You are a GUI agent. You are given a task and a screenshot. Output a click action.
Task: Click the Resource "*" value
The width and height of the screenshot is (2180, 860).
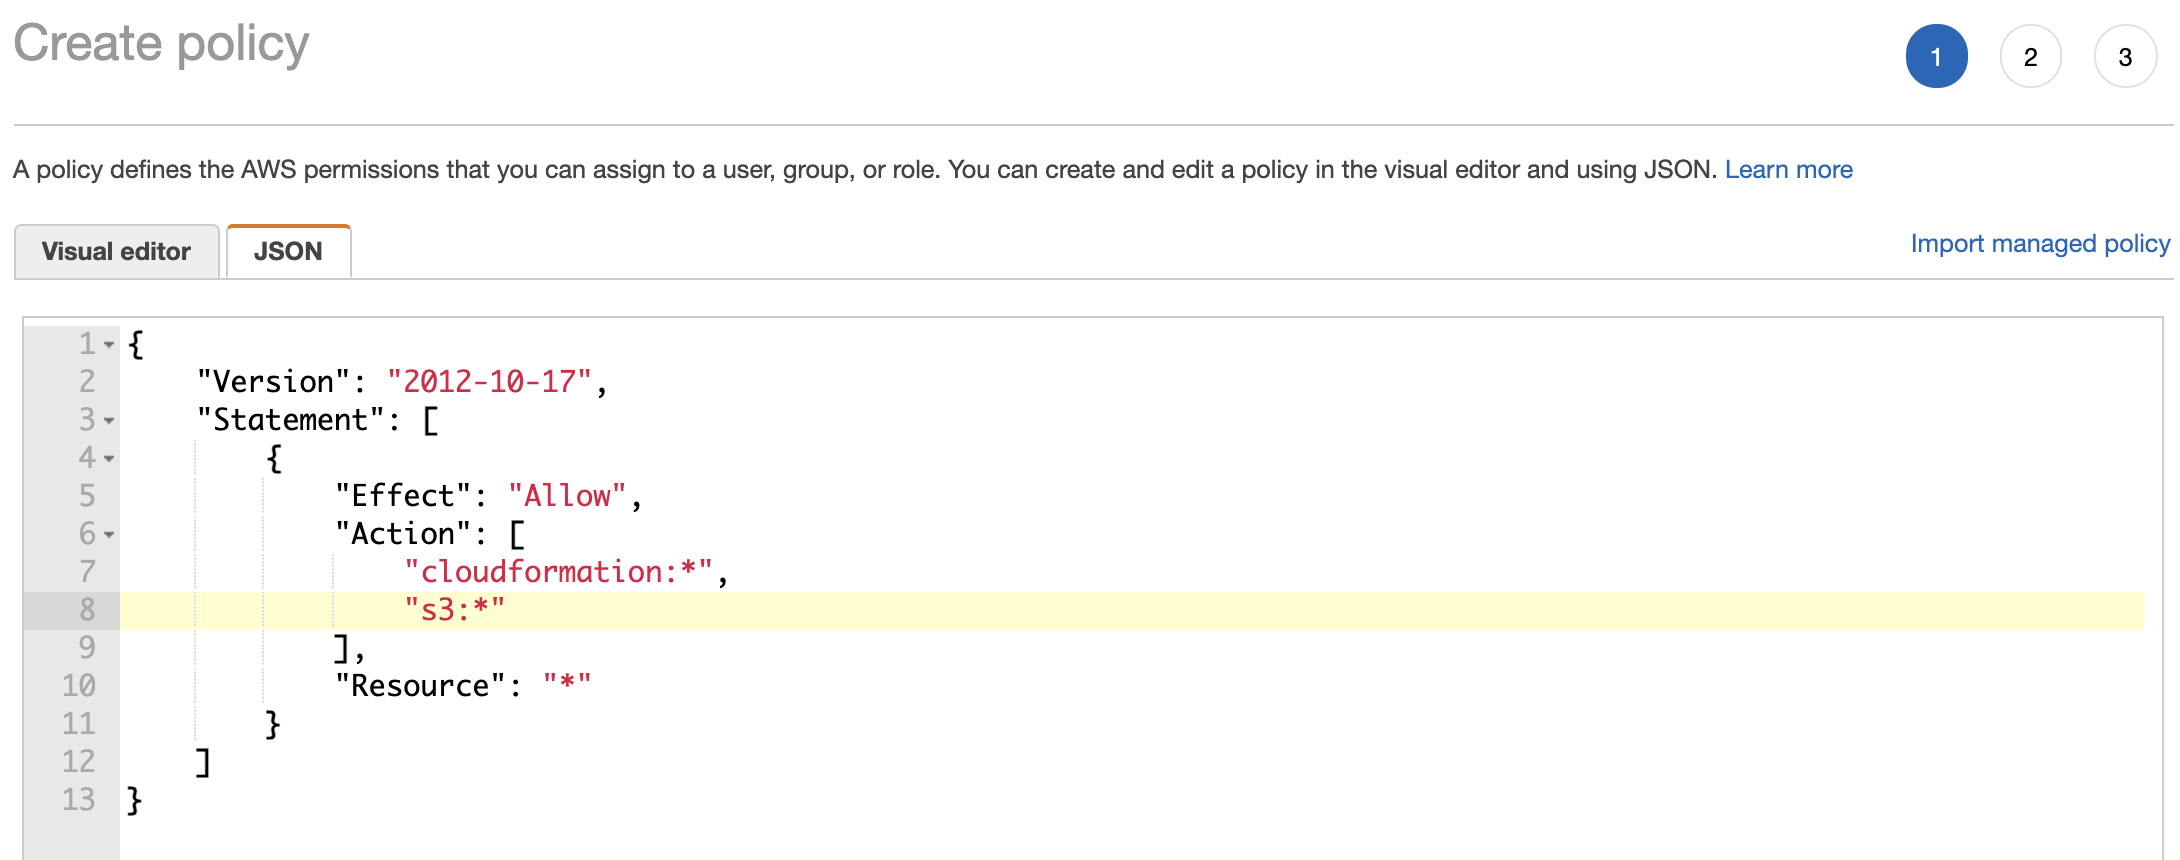click(x=567, y=685)
